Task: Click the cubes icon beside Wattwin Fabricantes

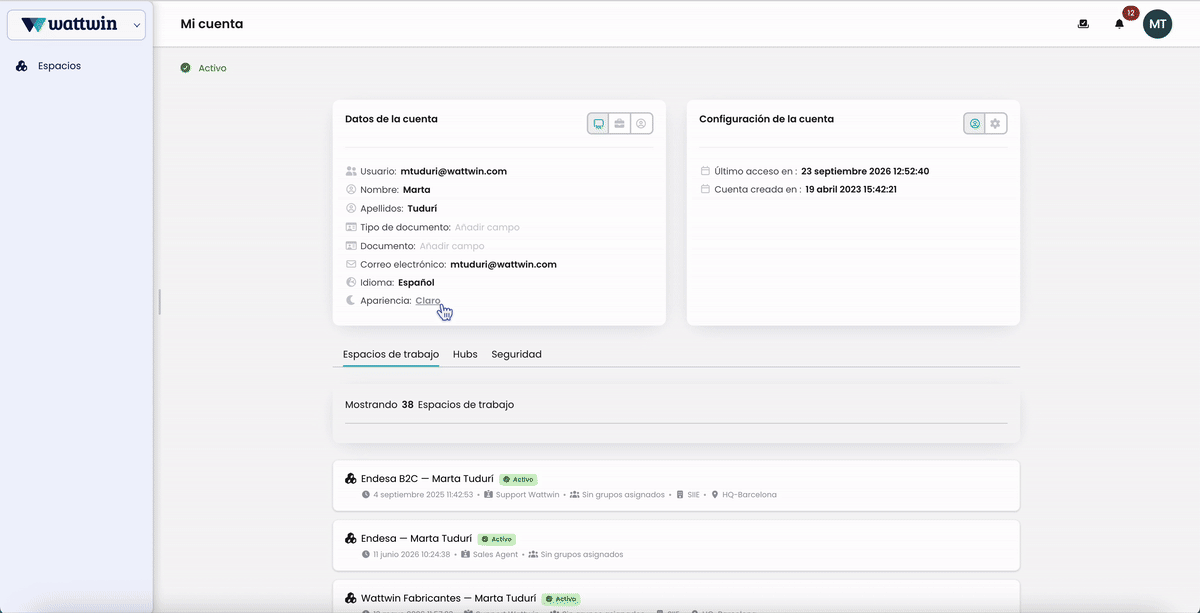Action: click(351, 599)
